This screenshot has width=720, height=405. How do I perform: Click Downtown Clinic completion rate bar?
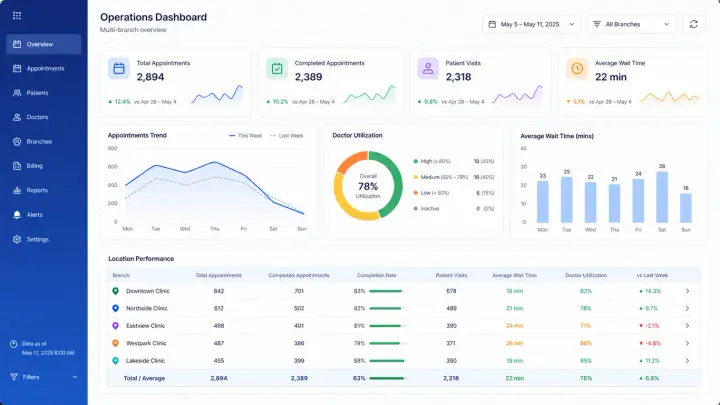pos(388,291)
